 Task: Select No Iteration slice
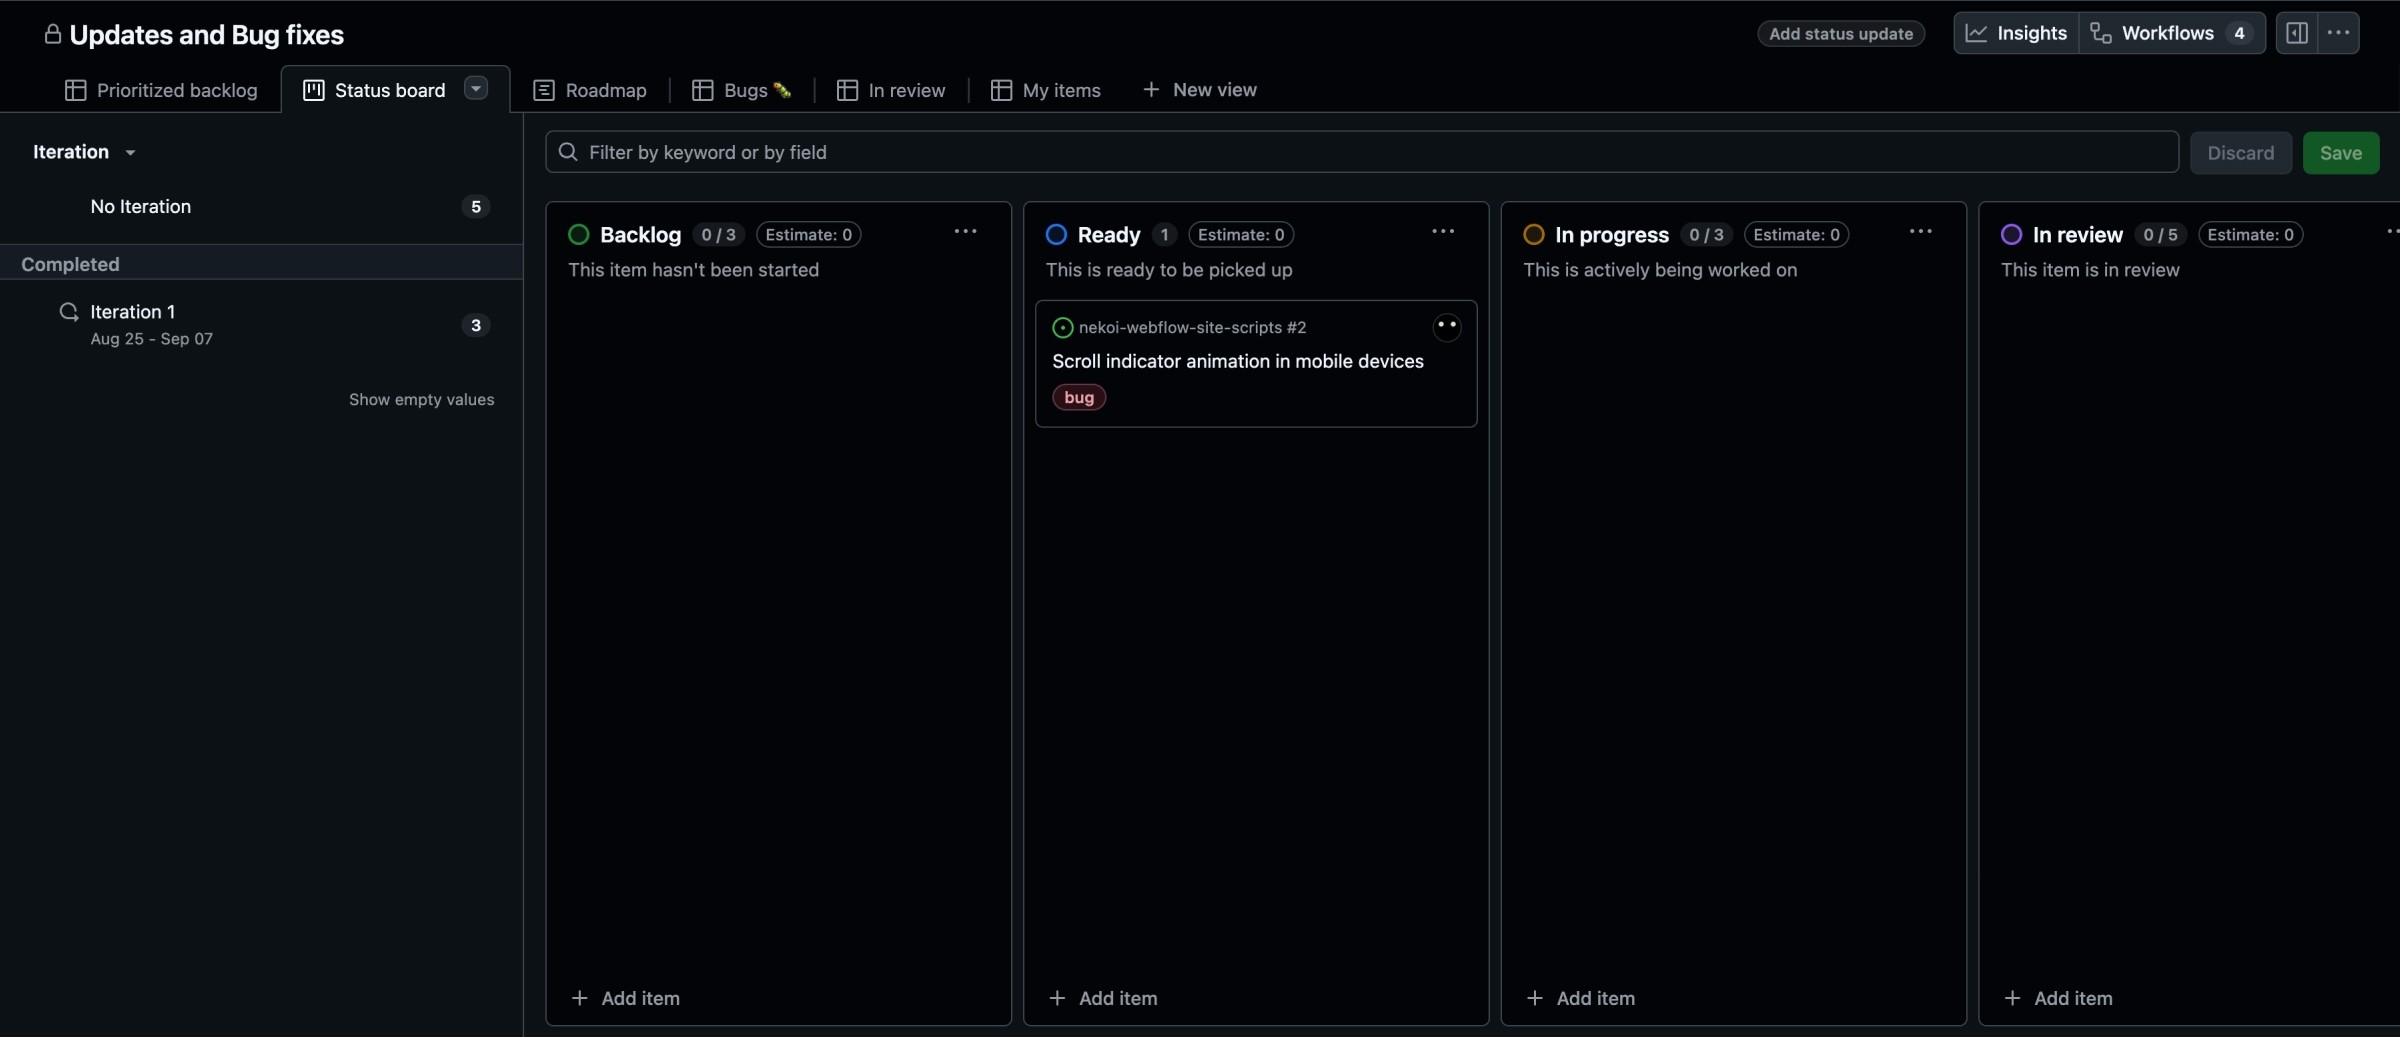[261, 206]
